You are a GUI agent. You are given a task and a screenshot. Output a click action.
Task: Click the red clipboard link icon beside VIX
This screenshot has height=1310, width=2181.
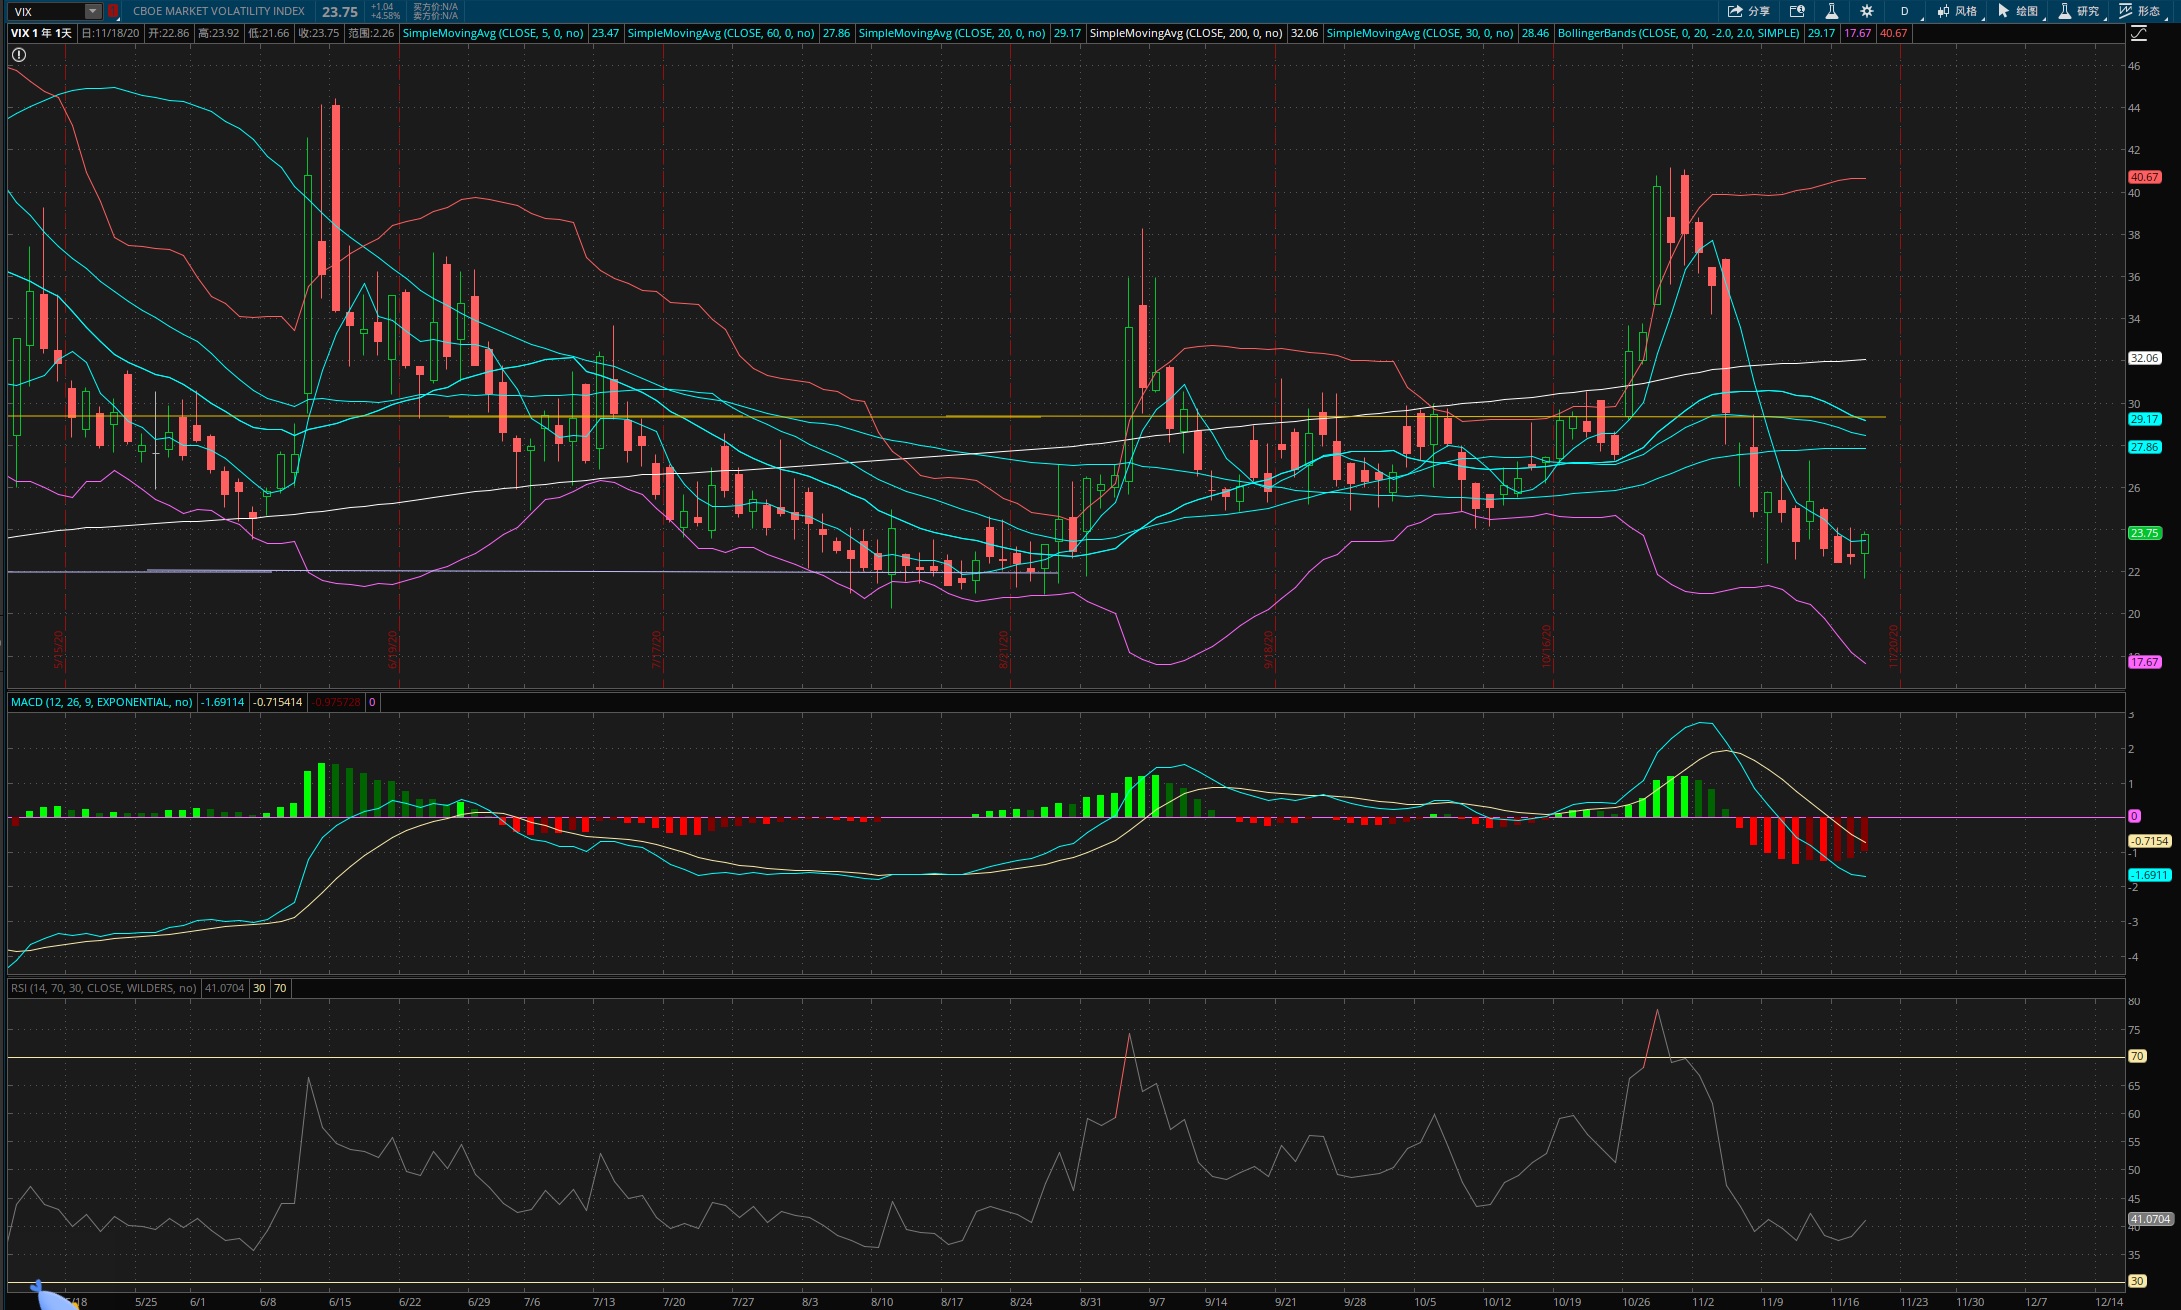point(113,11)
